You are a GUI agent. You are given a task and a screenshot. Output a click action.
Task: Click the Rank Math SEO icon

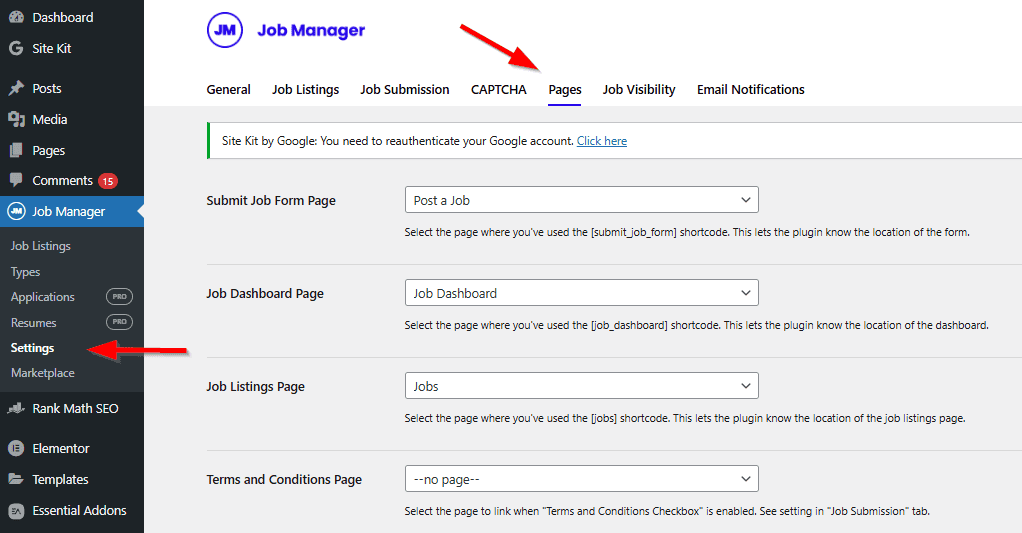point(16,409)
